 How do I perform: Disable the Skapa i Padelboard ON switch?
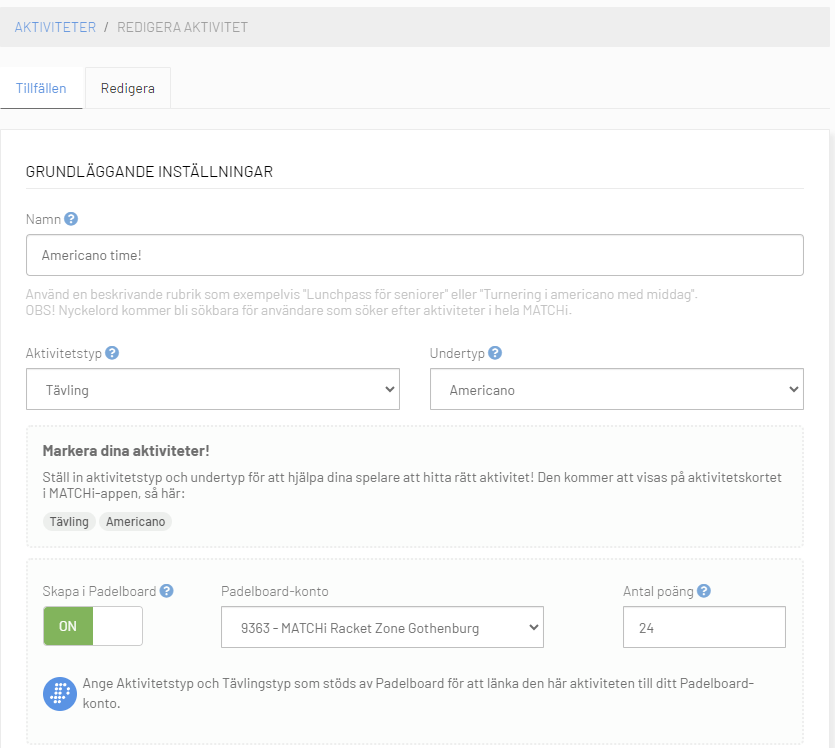pyautogui.click(x=93, y=627)
